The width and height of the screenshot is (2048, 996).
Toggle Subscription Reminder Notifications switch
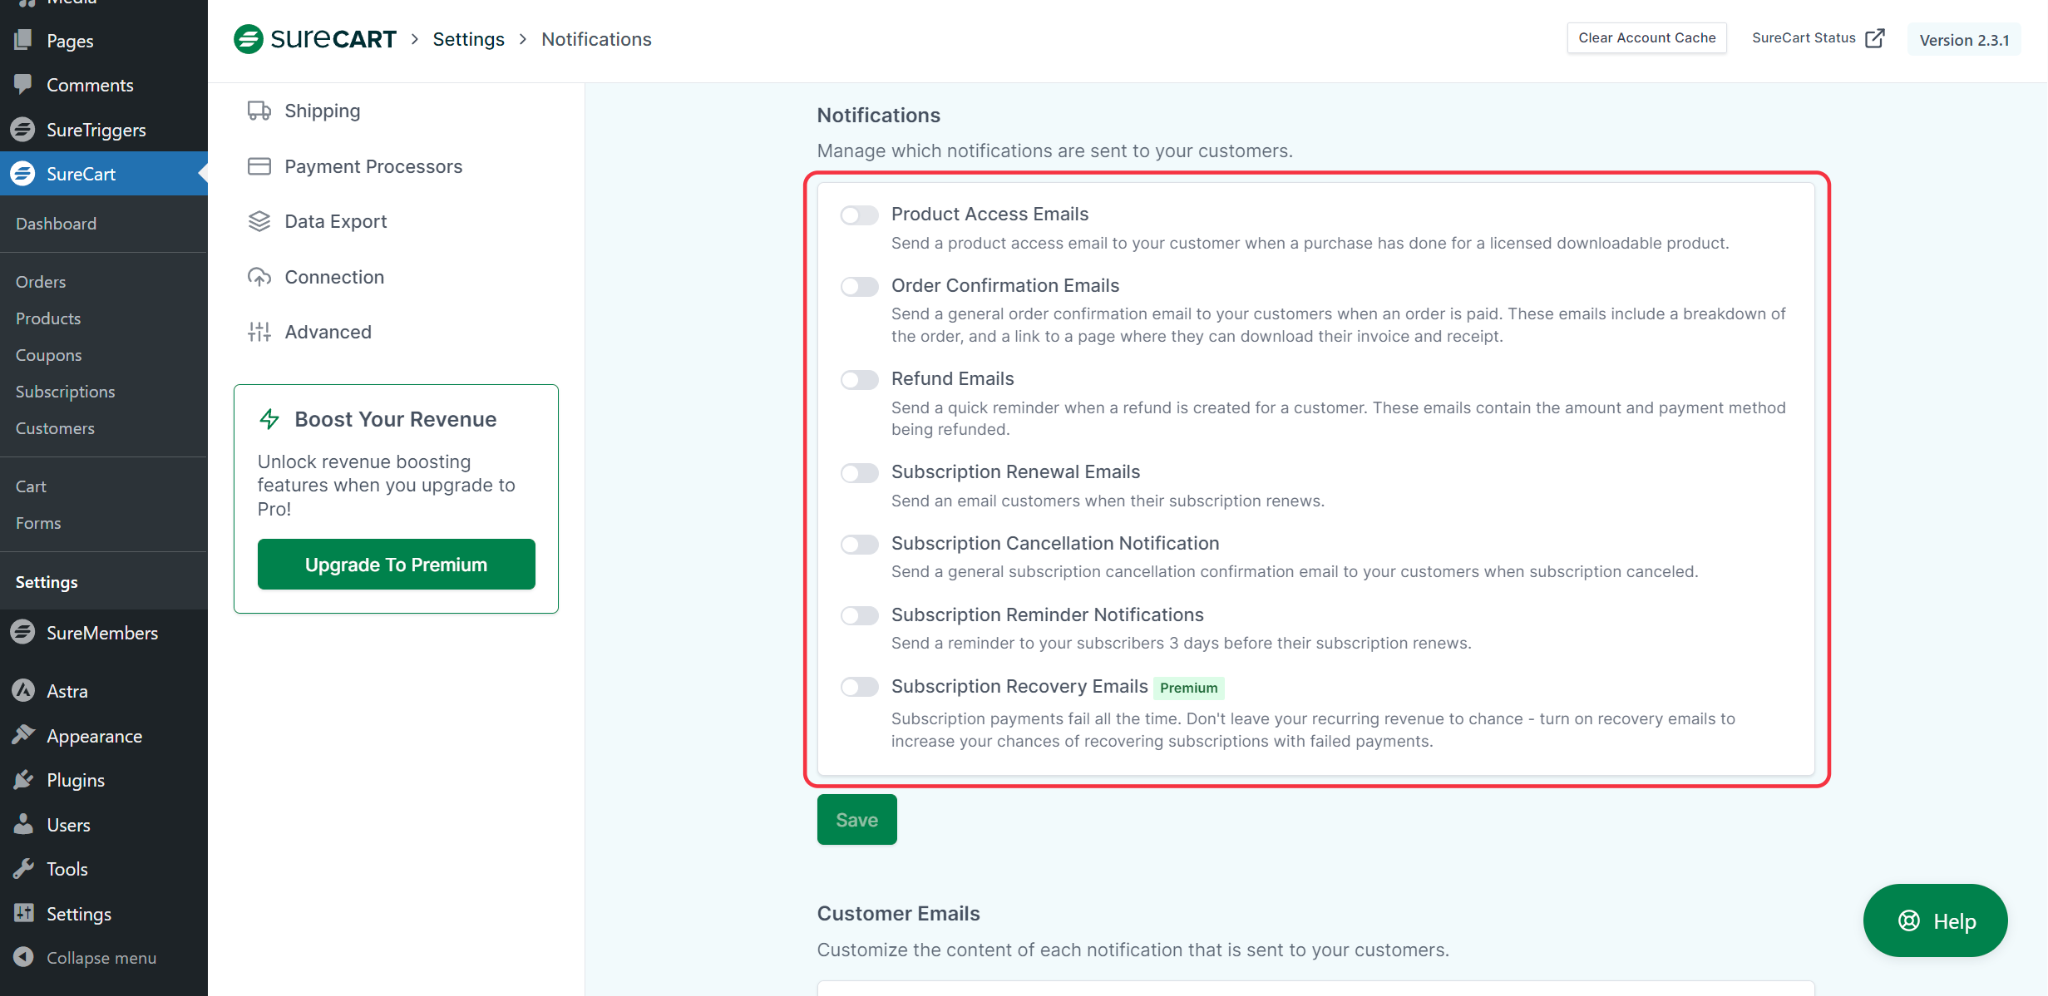pos(859,616)
